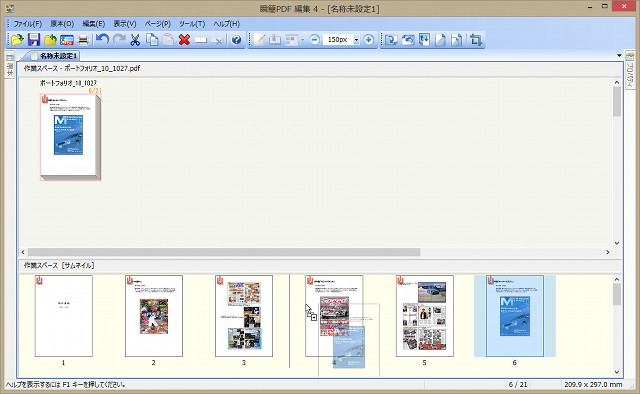Cut selection with the scissors icon
This screenshot has height=394, width=640.
click(135, 40)
